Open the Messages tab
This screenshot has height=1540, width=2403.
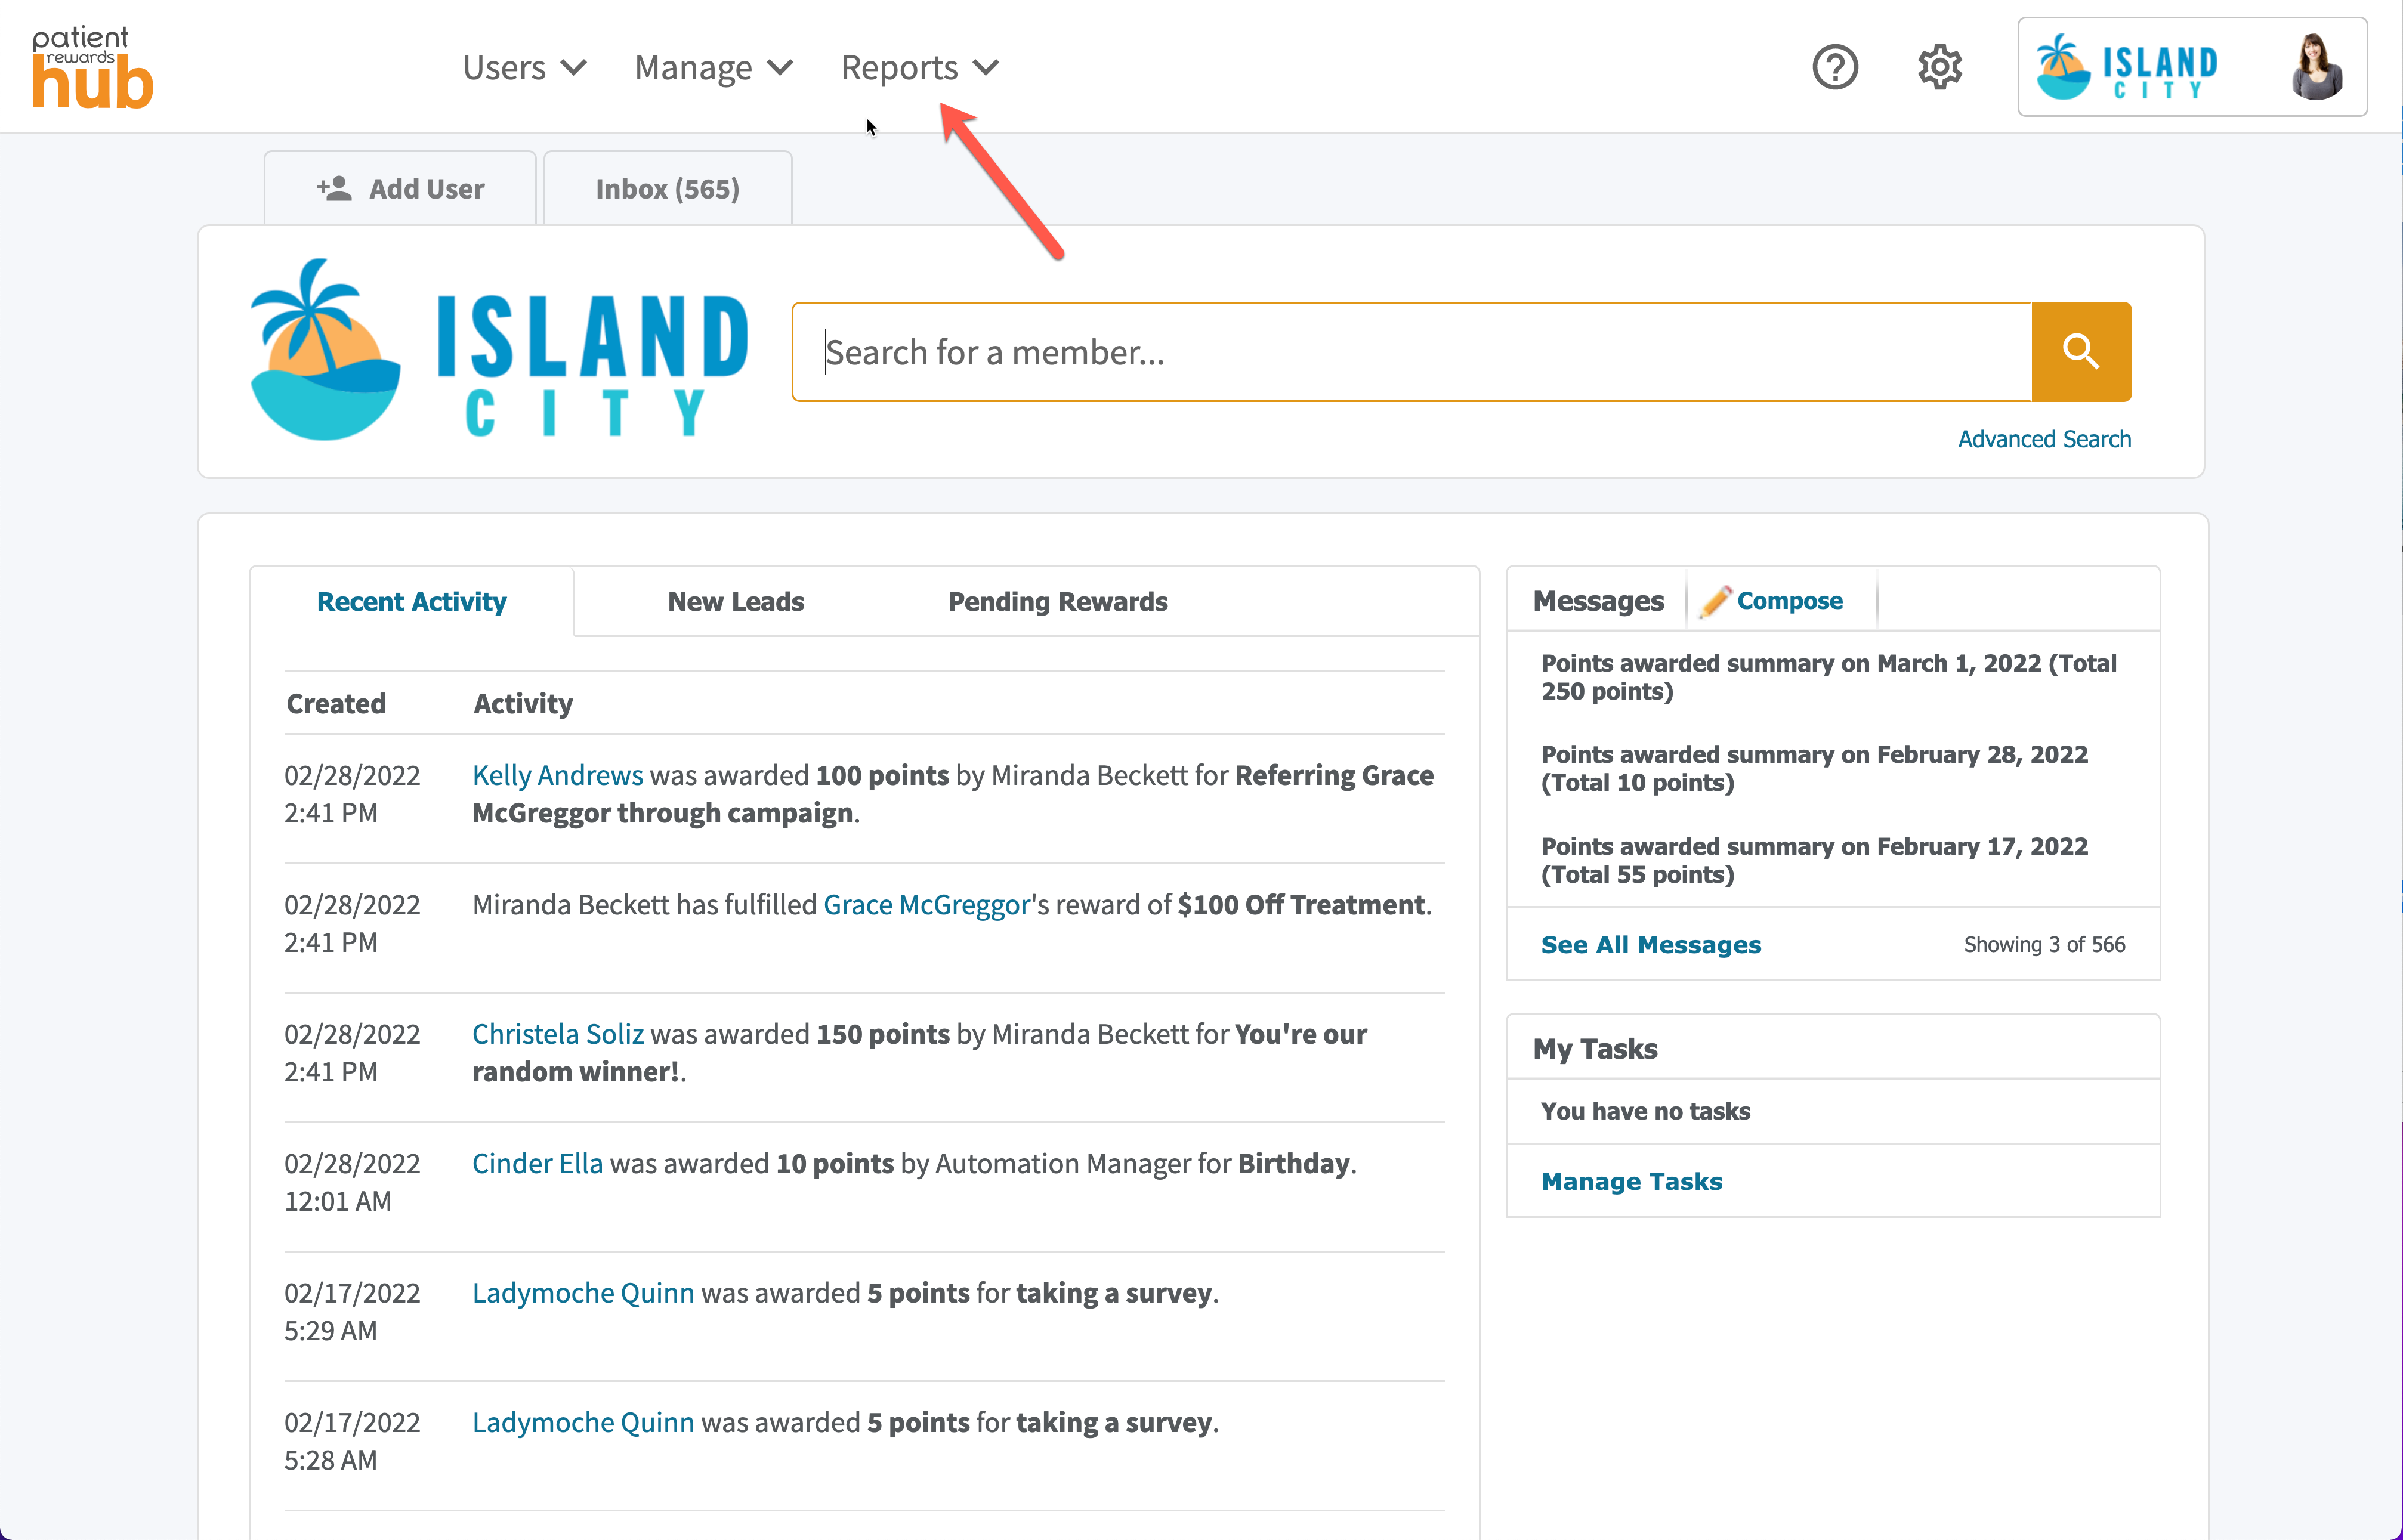pos(1598,601)
